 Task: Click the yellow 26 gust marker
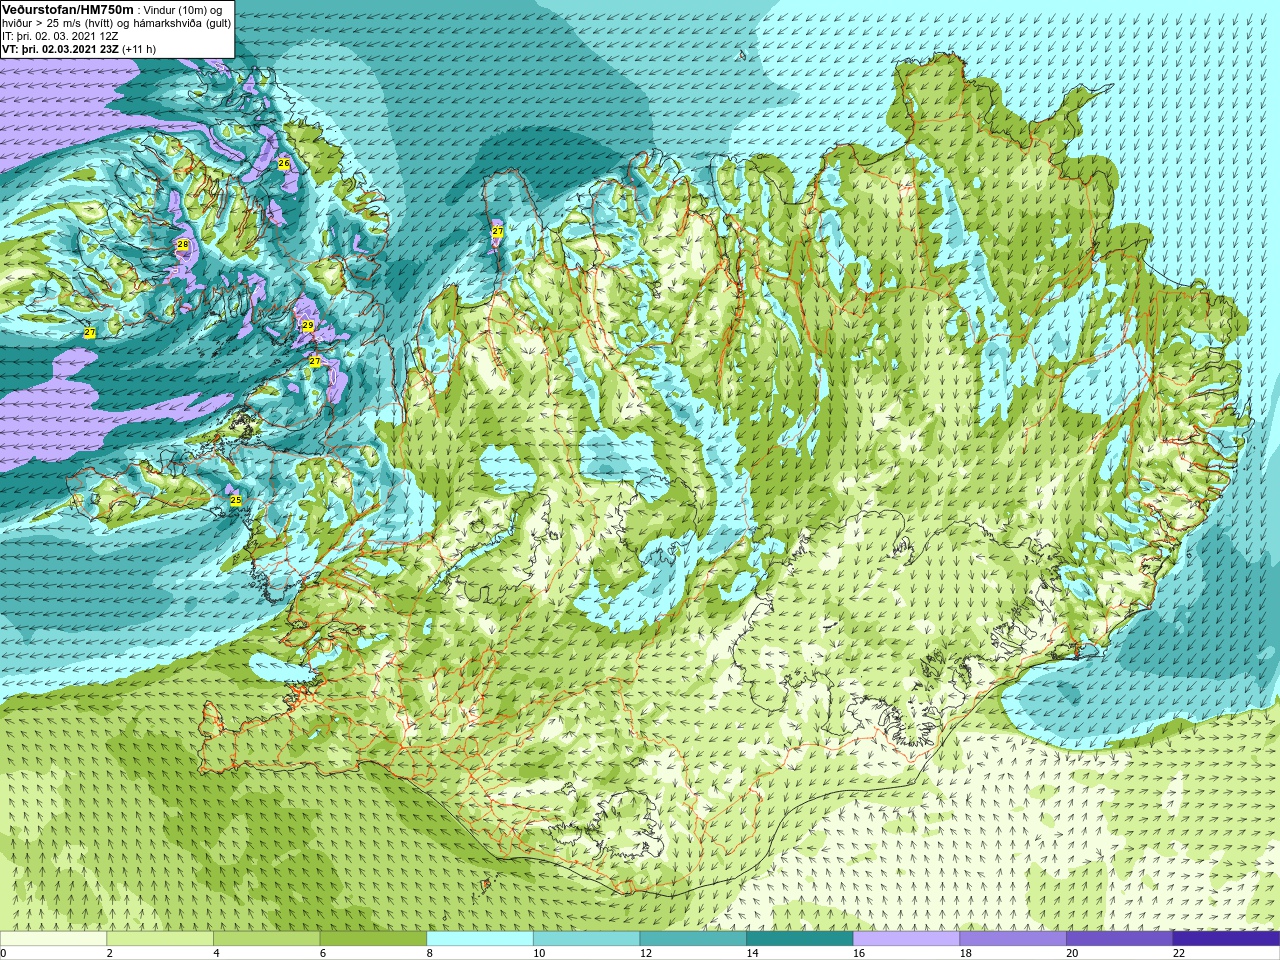(x=284, y=163)
